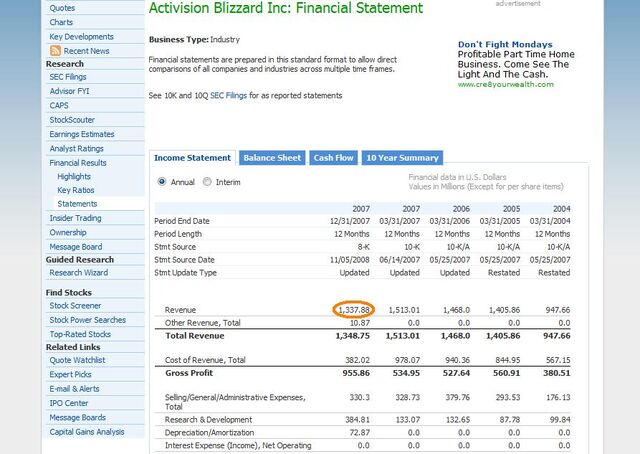Open the 10 Year Summary tab
640x454 pixels.
[402, 158]
